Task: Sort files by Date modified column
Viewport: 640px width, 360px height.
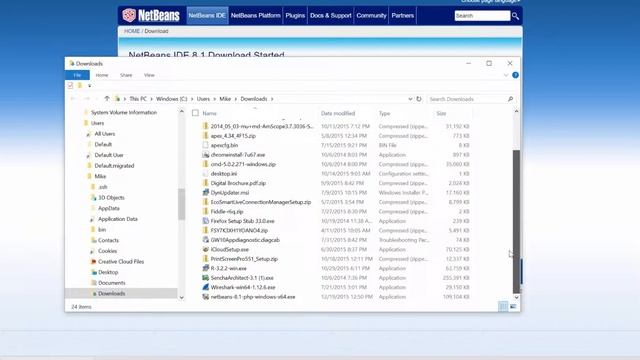Action: [x=338, y=113]
